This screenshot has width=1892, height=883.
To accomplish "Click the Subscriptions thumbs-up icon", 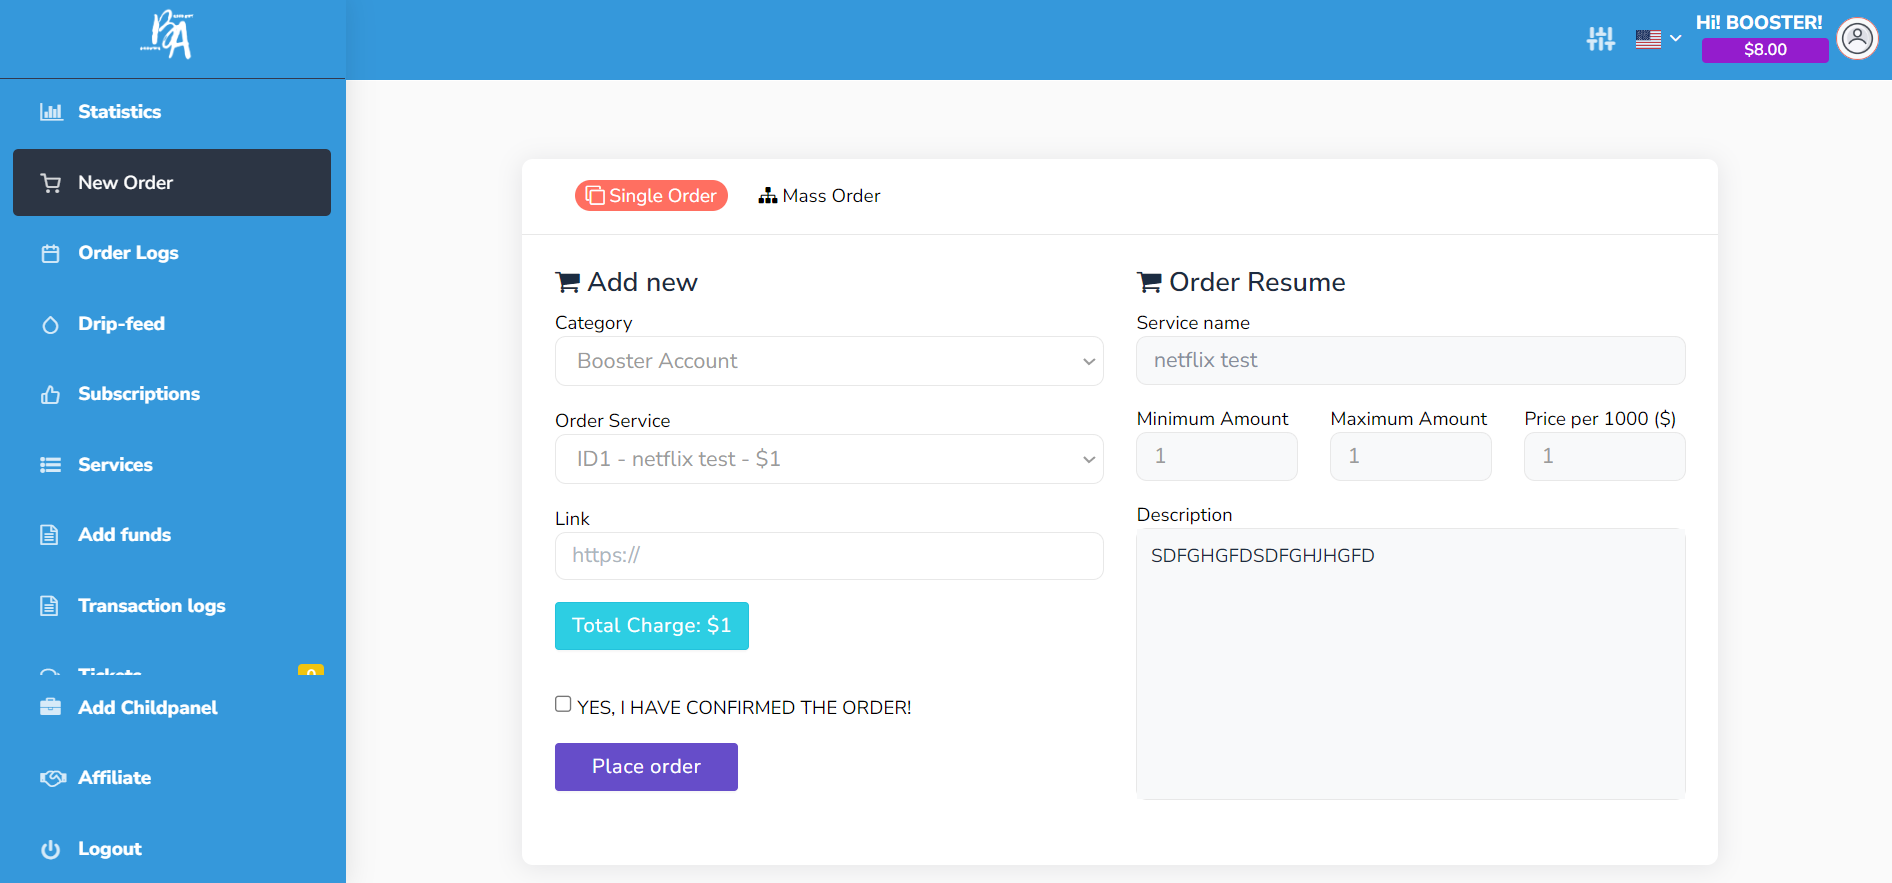I will (51, 395).
